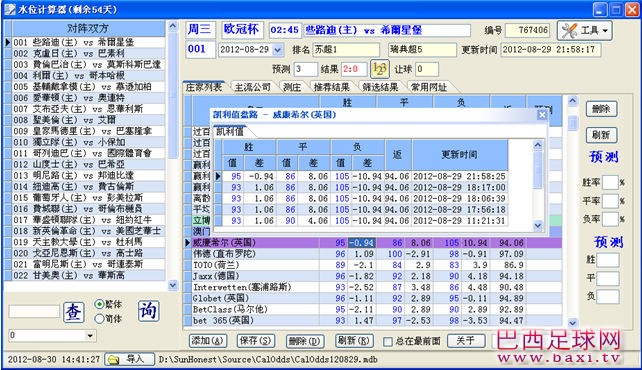
Task: Click the 让球 input field
Action: (427, 69)
